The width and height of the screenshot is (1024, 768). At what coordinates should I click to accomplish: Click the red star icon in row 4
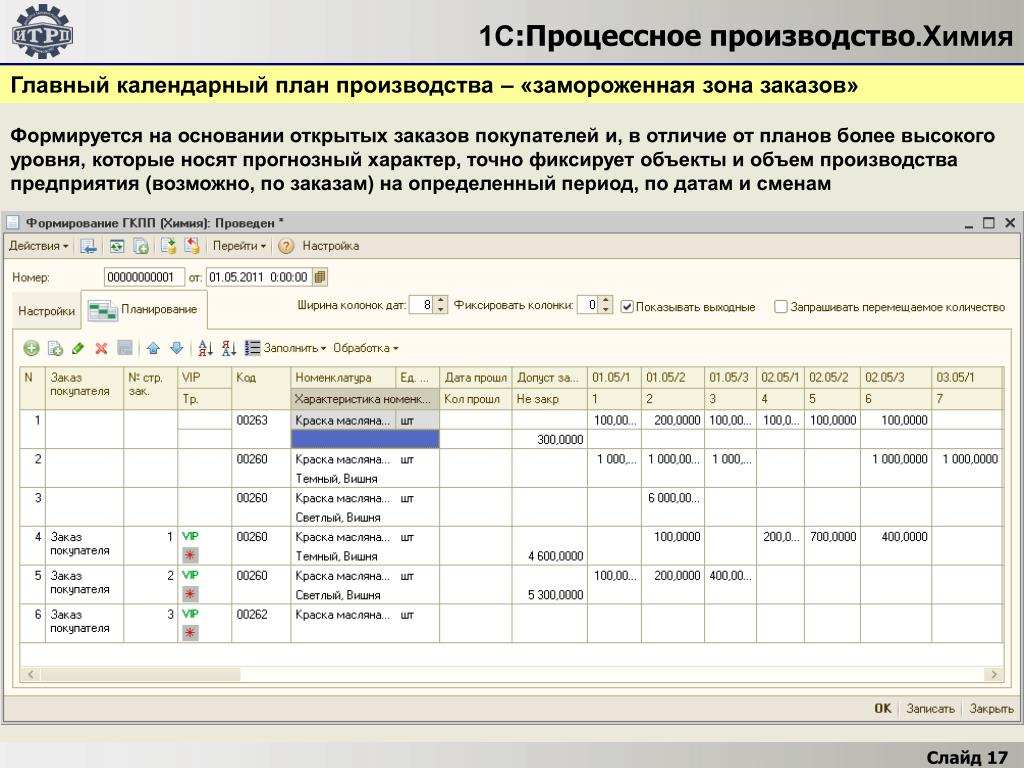point(190,556)
